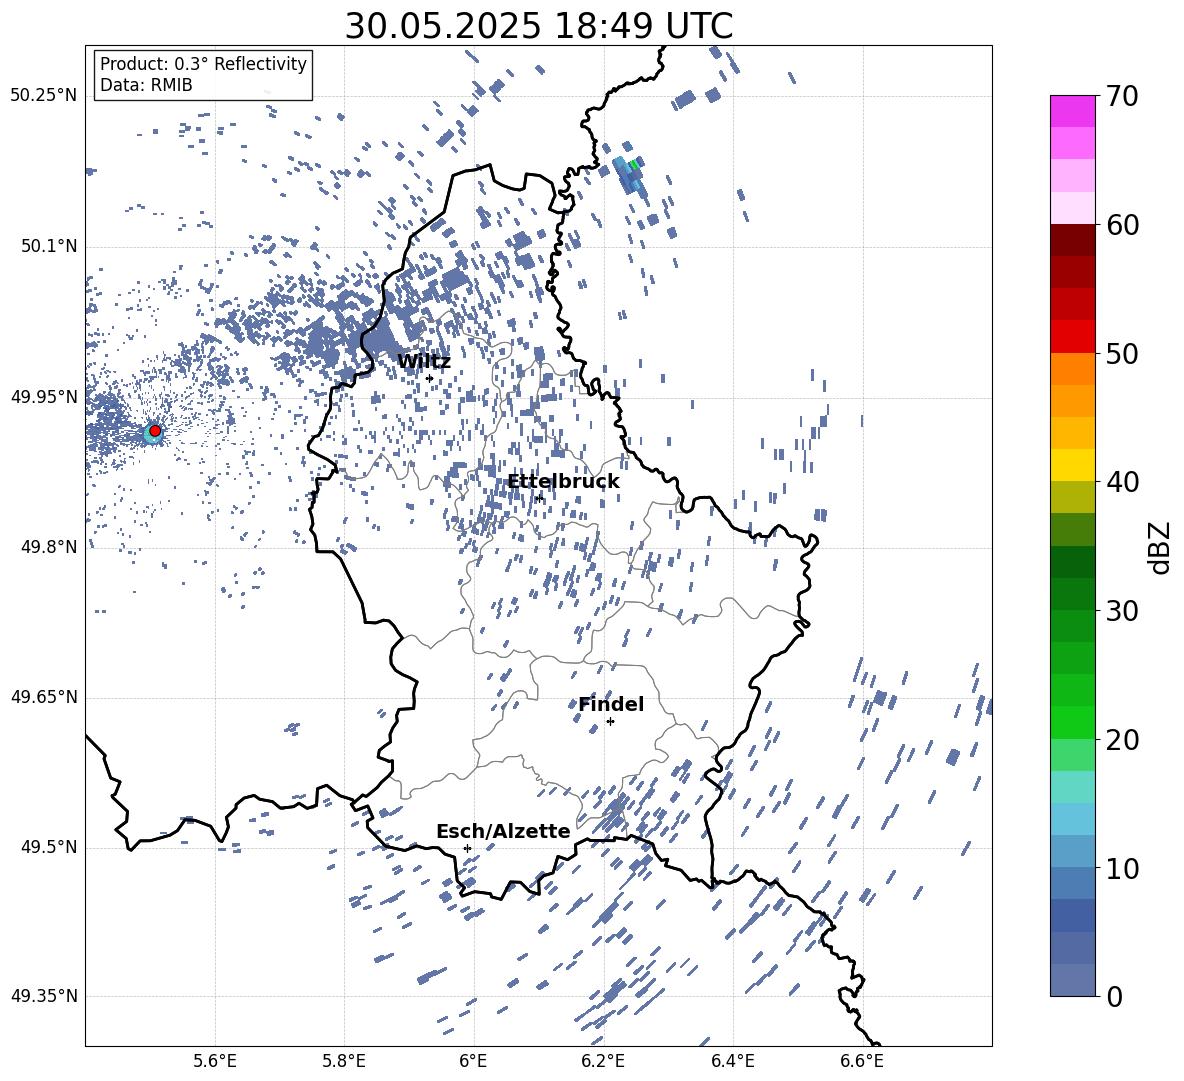Viewport: 1184px width, 1081px height.
Task: Click the 6°E longitude label
Action: point(473,1061)
